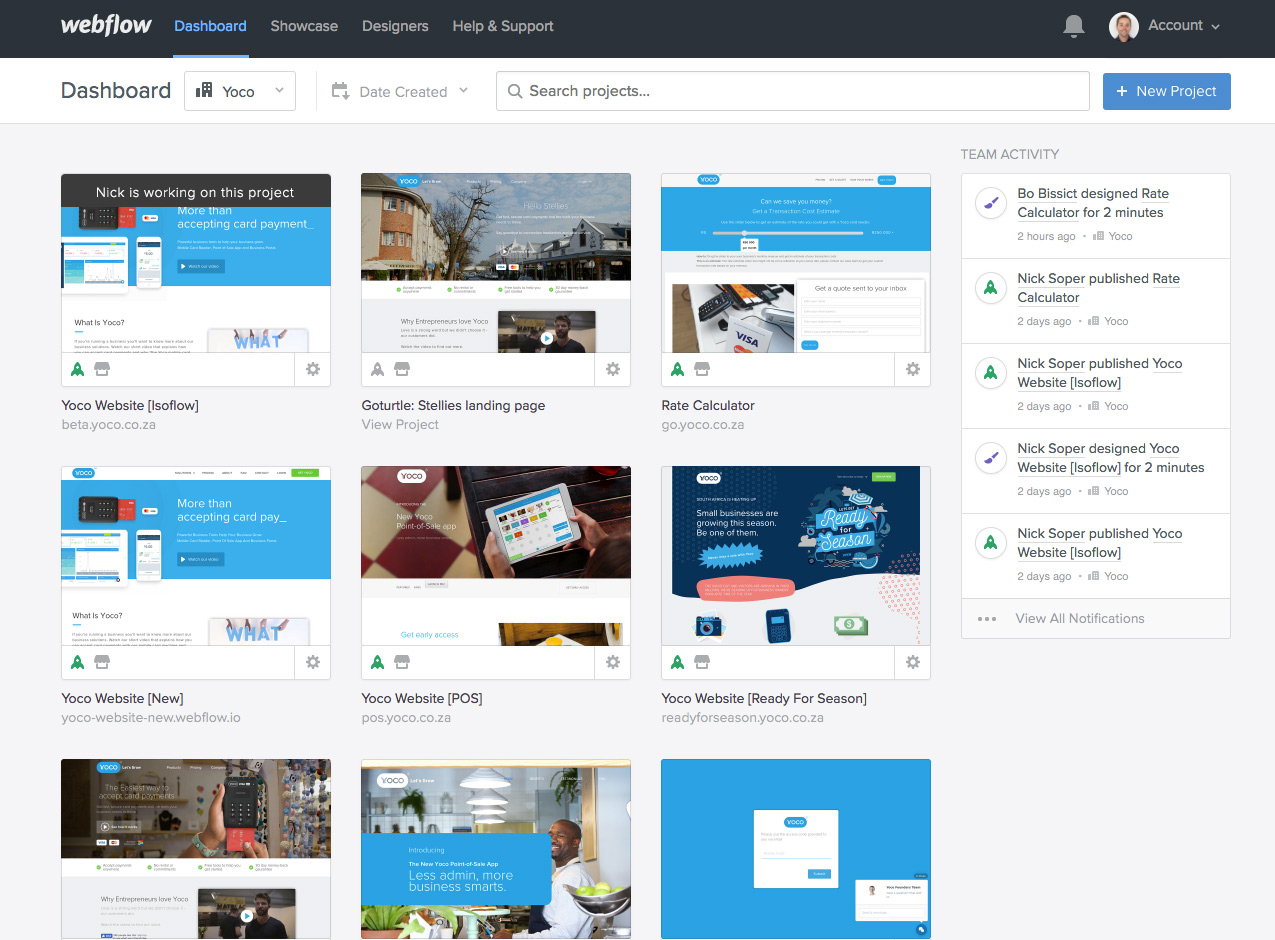This screenshot has height=940, width=1275.
Task: Click the rocket publish icon on Rate Calculator card
Action: click(678, 369)
